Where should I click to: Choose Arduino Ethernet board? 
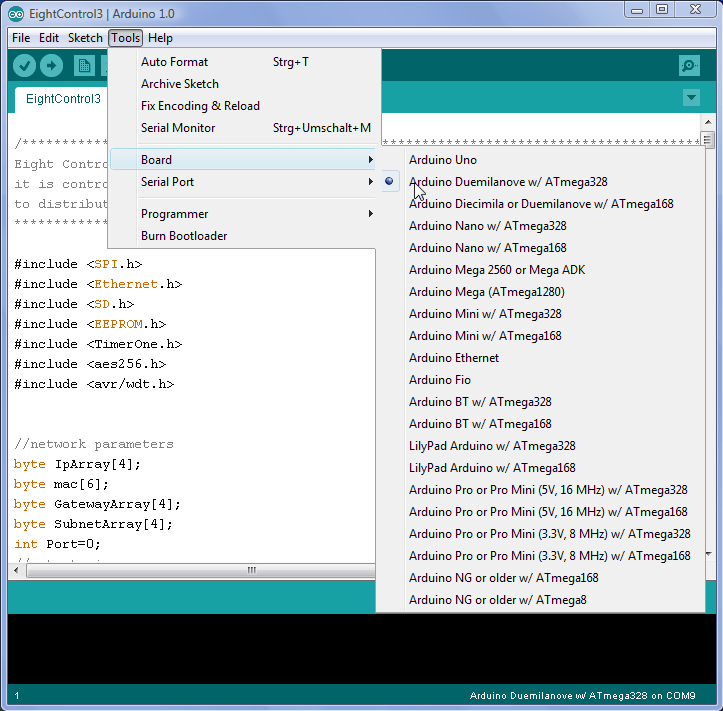point(540,358)
